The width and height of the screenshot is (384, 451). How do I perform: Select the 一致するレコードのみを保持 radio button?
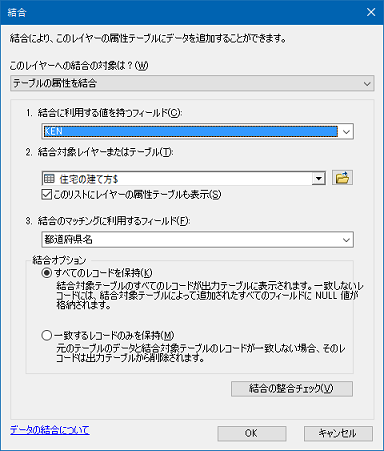coord(47,335)
